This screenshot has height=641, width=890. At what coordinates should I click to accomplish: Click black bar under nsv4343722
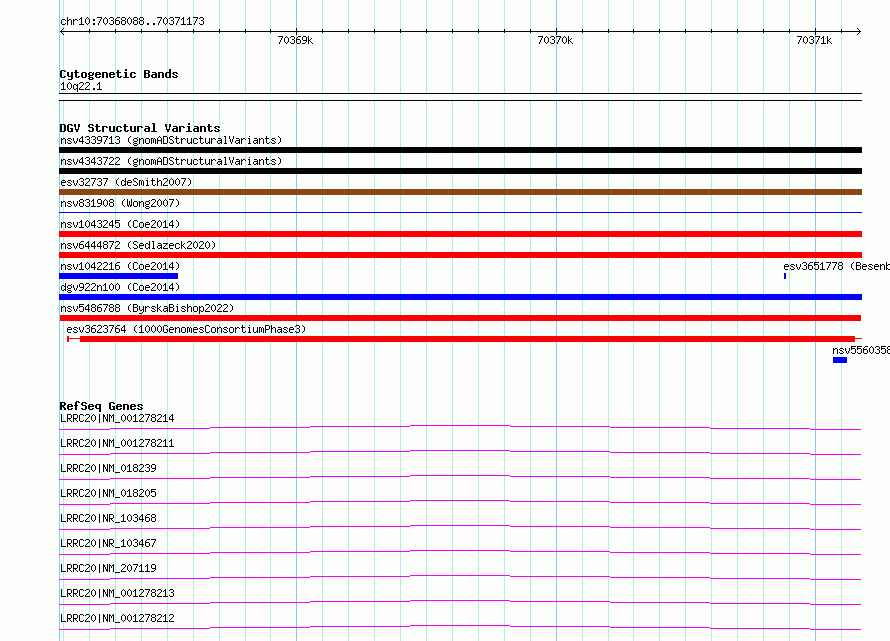[460, 171]
